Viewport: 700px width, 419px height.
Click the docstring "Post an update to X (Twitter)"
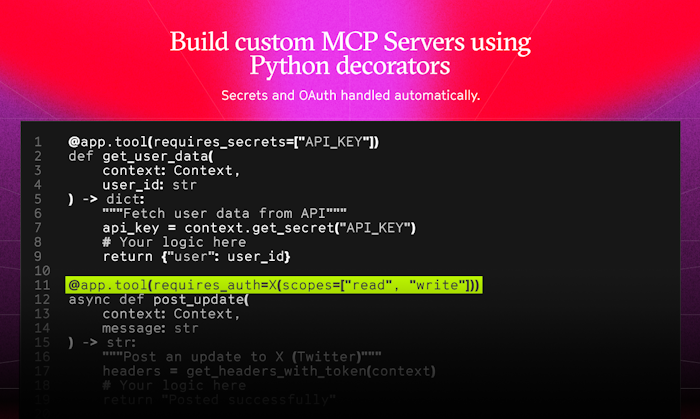(242, 357)
